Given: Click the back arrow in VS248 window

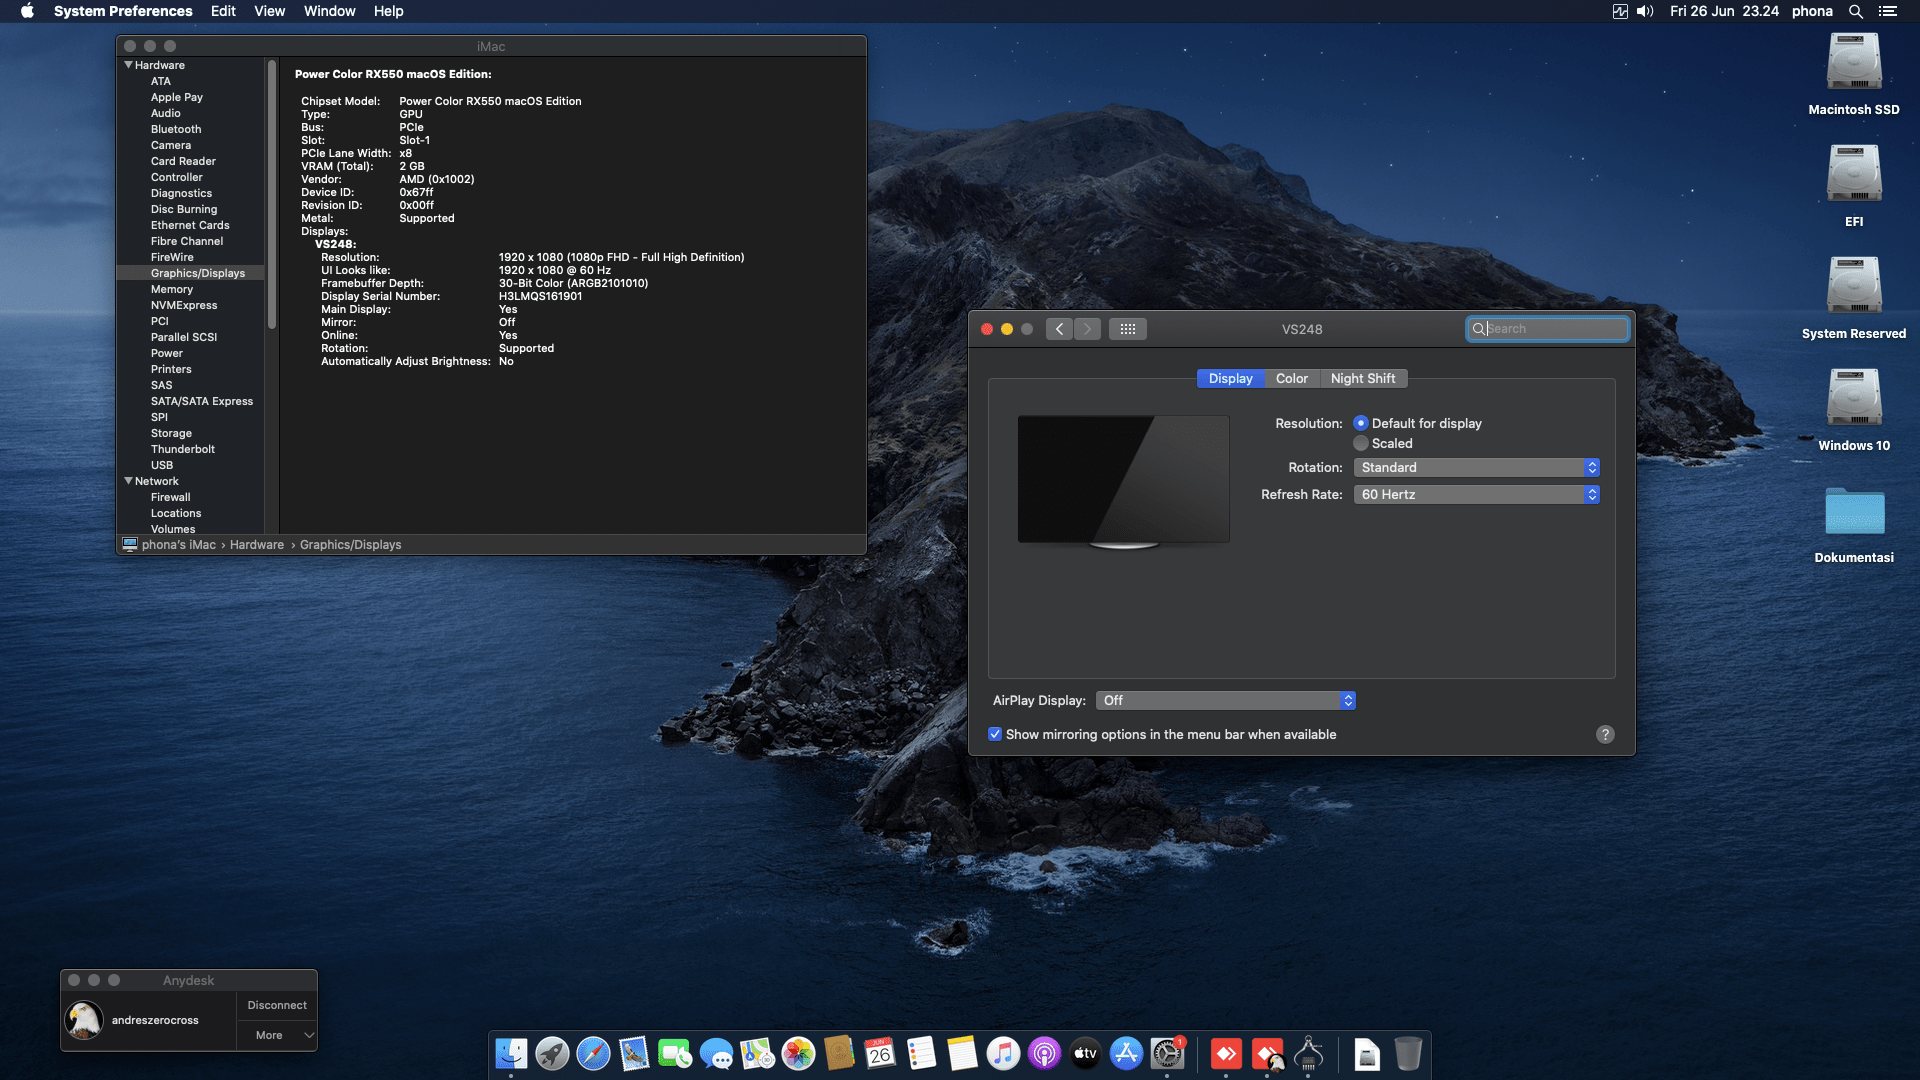Looking at the screenshot, I should [x=1059, y=329].
